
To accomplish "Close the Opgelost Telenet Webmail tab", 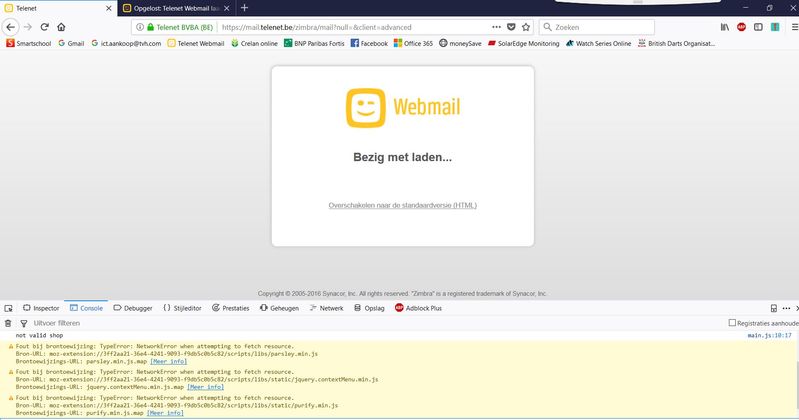I will (227, 8).
